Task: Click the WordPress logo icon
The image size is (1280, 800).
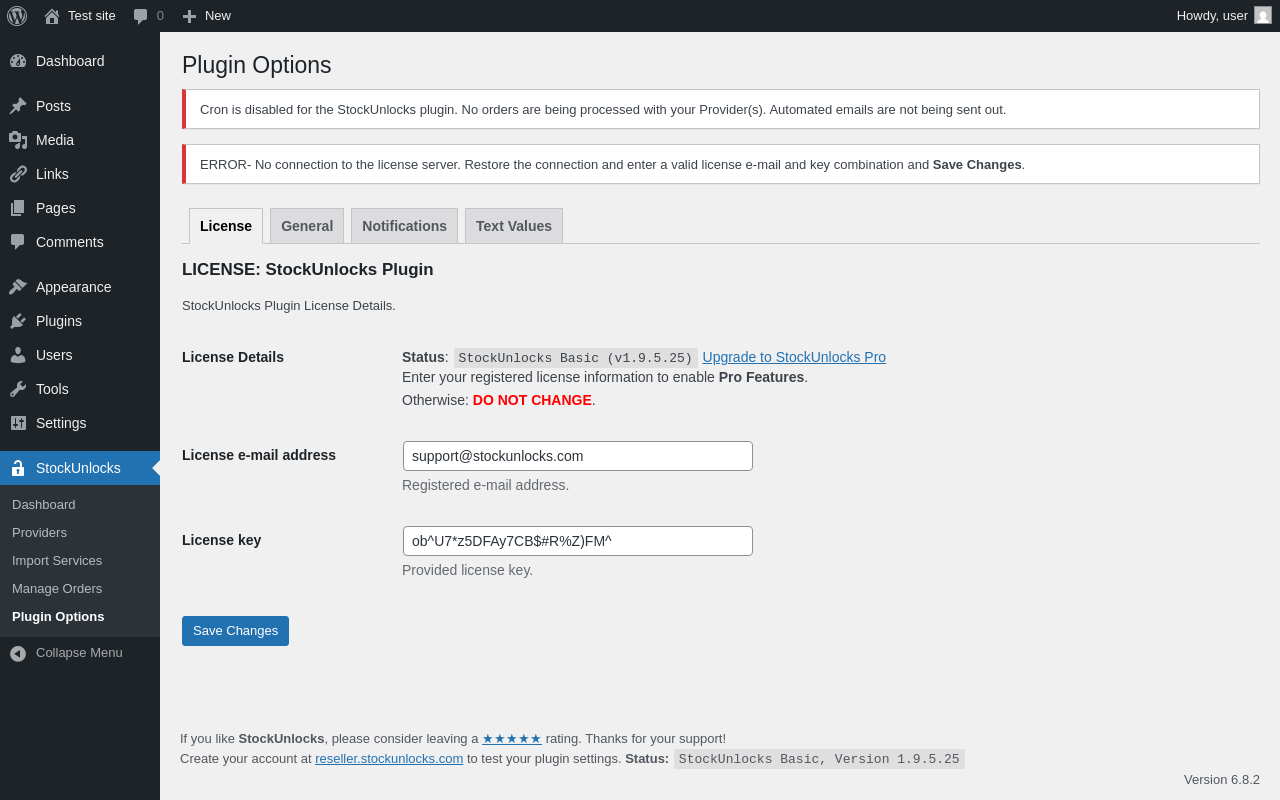Action: pos(17,16)
